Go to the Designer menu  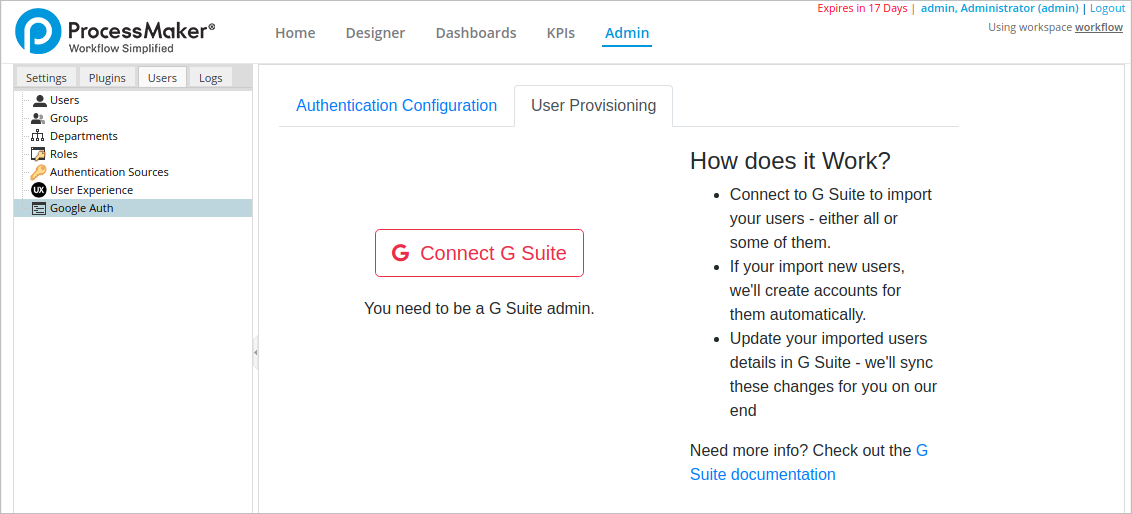(375, 33)
